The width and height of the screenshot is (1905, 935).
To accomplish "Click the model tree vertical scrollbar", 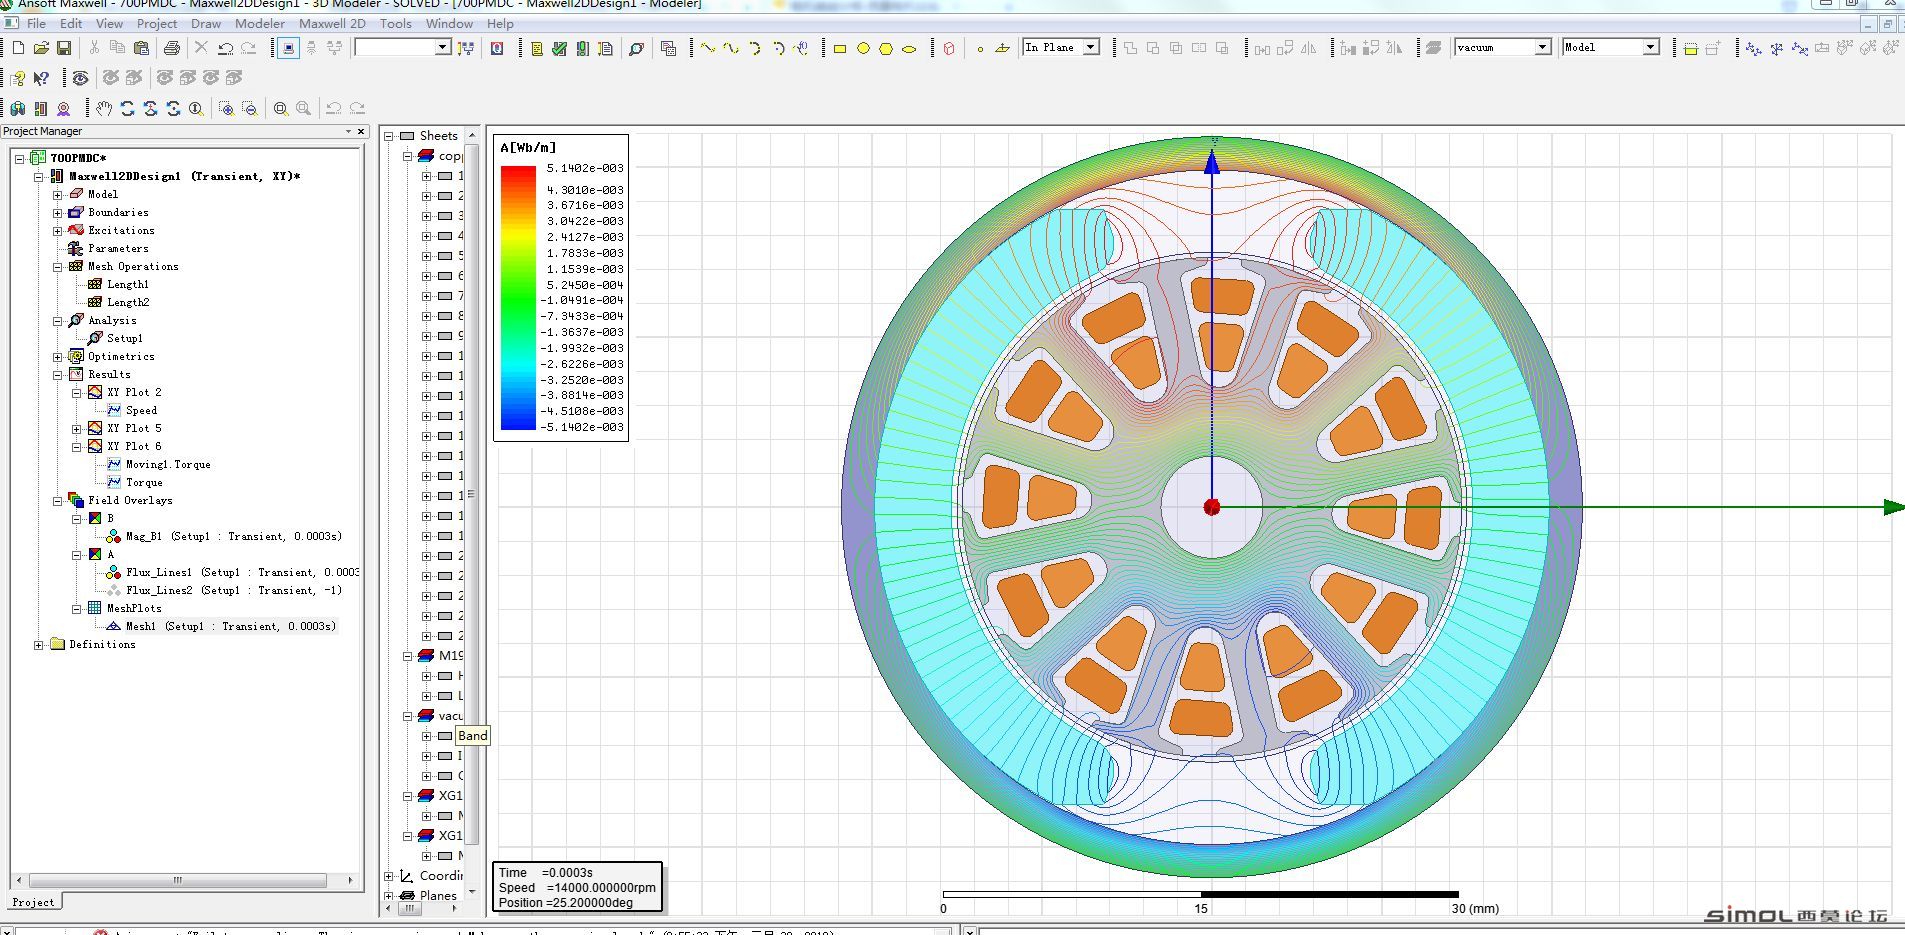I will tap(471, 494).
